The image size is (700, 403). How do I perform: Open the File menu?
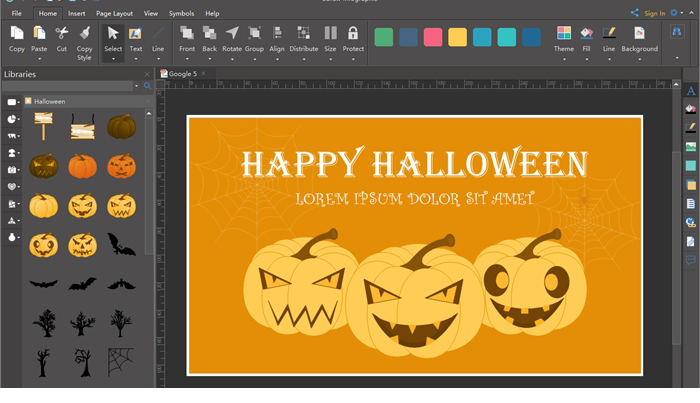(17, 13)
